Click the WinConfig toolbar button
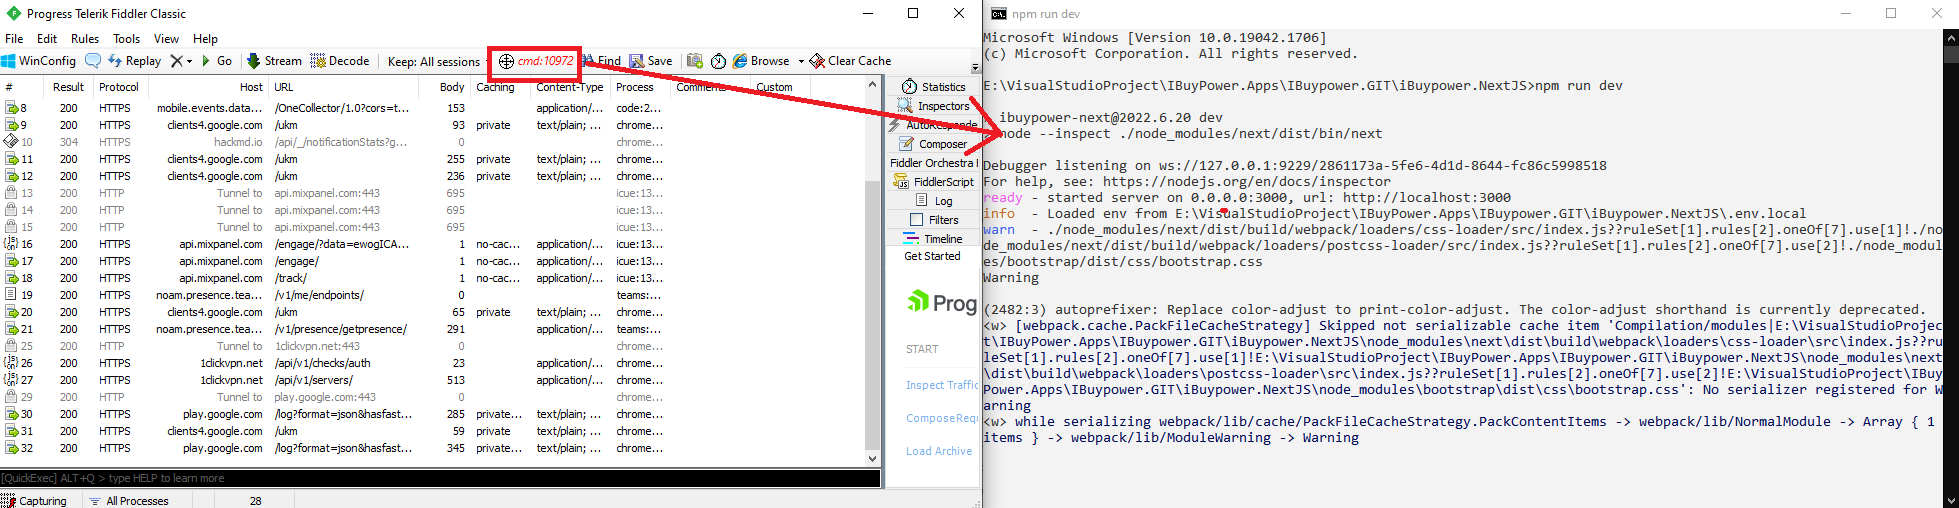The width and height of the screenshot is (1959, 508). point(39,61)
